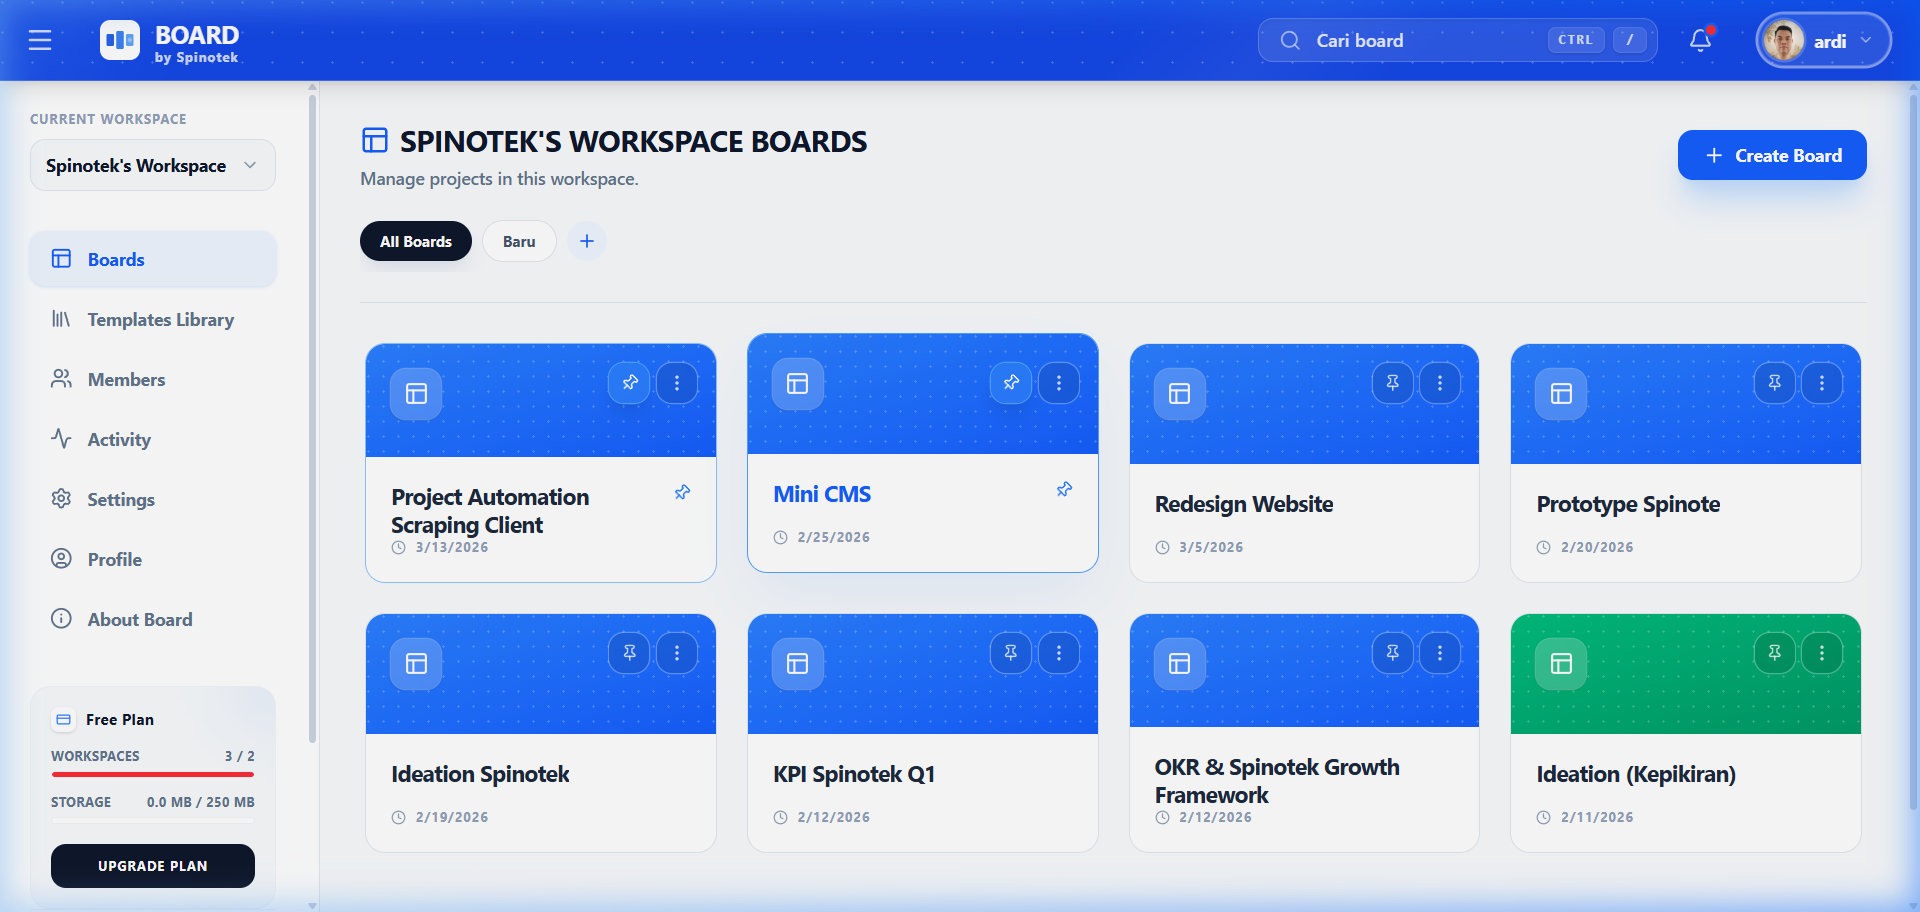Open the kebab menu on Prototype Spinote card

pyautogui.click(x=1821, y=382)
